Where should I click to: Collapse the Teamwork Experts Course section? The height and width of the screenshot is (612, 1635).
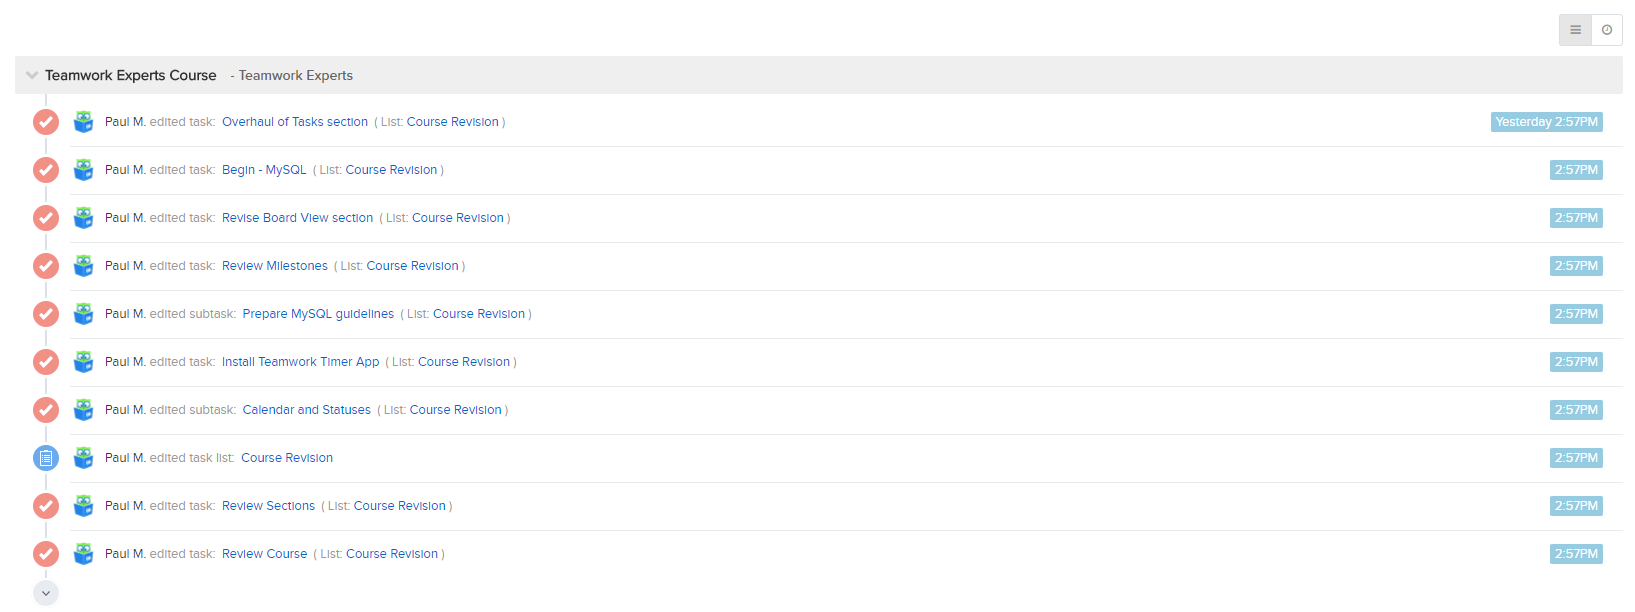point(32,75)
